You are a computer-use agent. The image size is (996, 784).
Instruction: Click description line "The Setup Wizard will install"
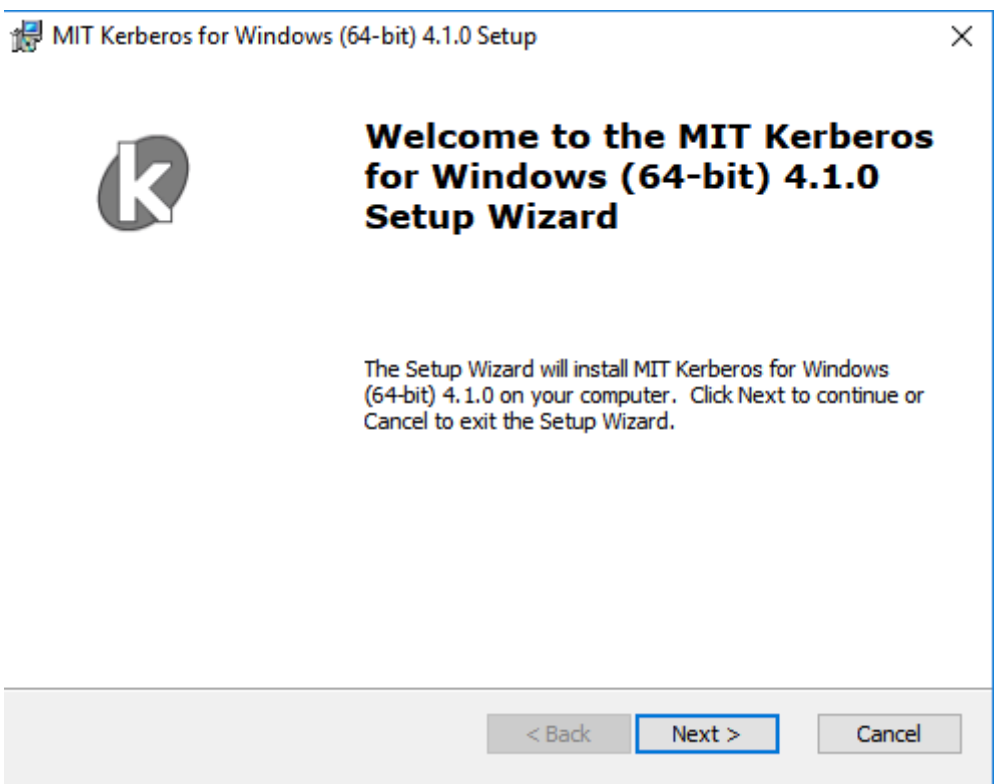495,369
